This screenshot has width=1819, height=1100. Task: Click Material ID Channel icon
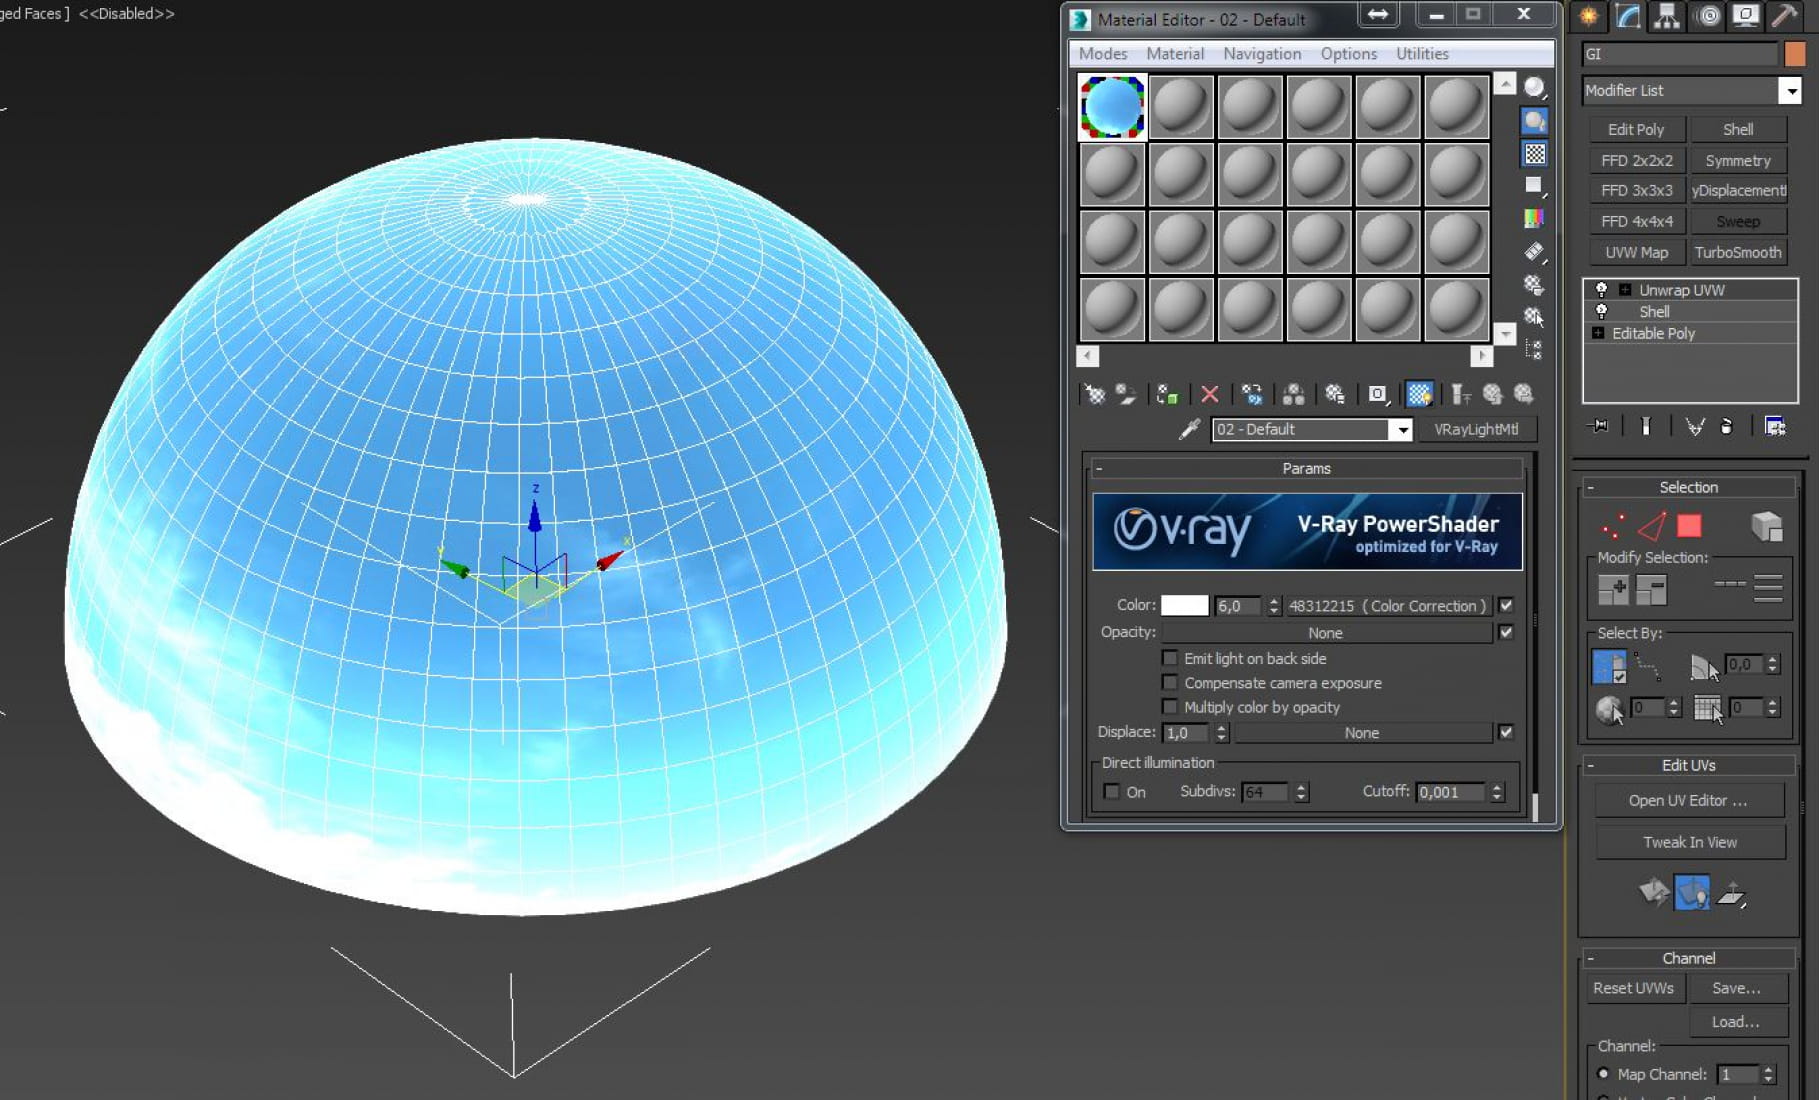pyautogui.click(x=1377, y=395)
